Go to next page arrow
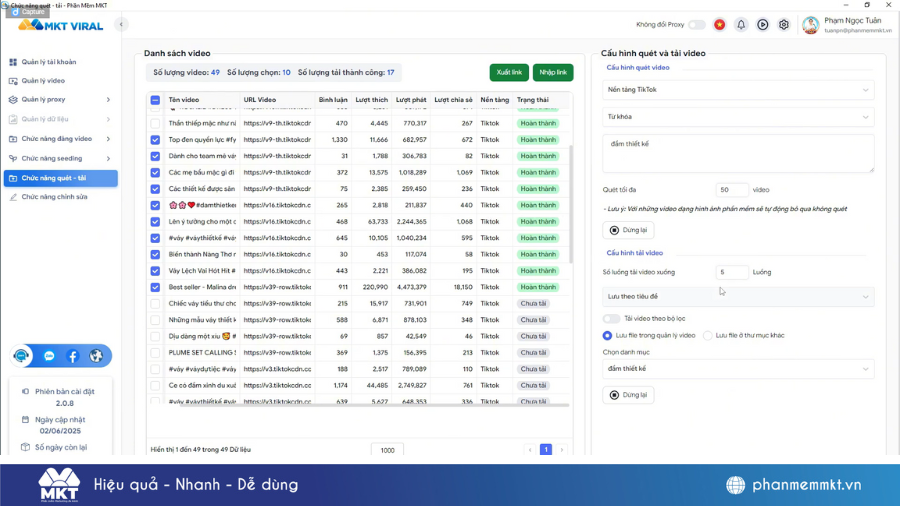 562,450
